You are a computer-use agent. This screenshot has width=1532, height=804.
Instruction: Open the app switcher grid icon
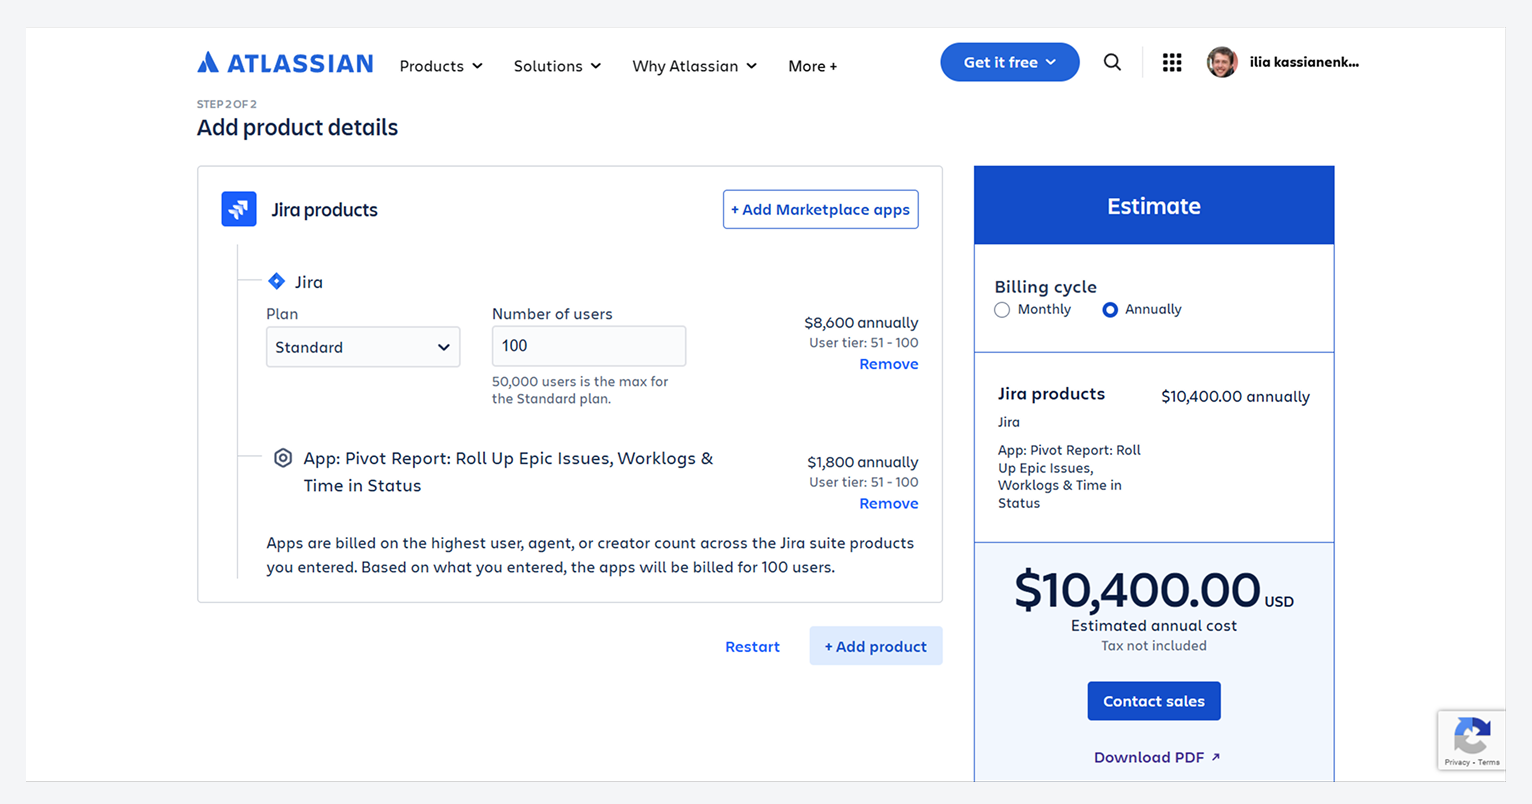pos(1172,62)
